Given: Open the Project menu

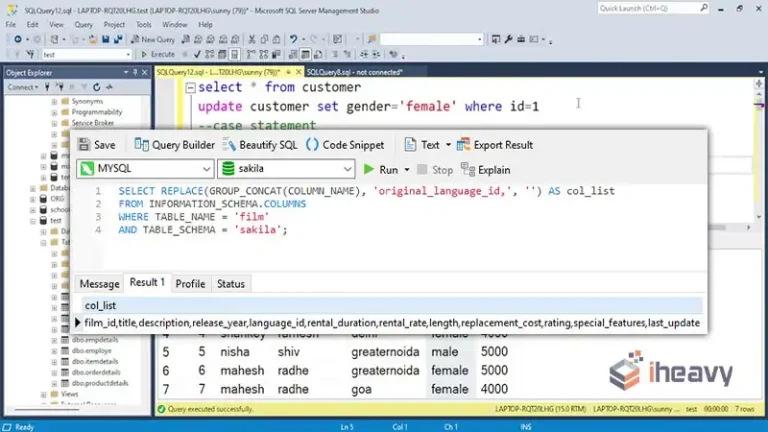Looking at the screenshot, I should [x=114, y=24].
